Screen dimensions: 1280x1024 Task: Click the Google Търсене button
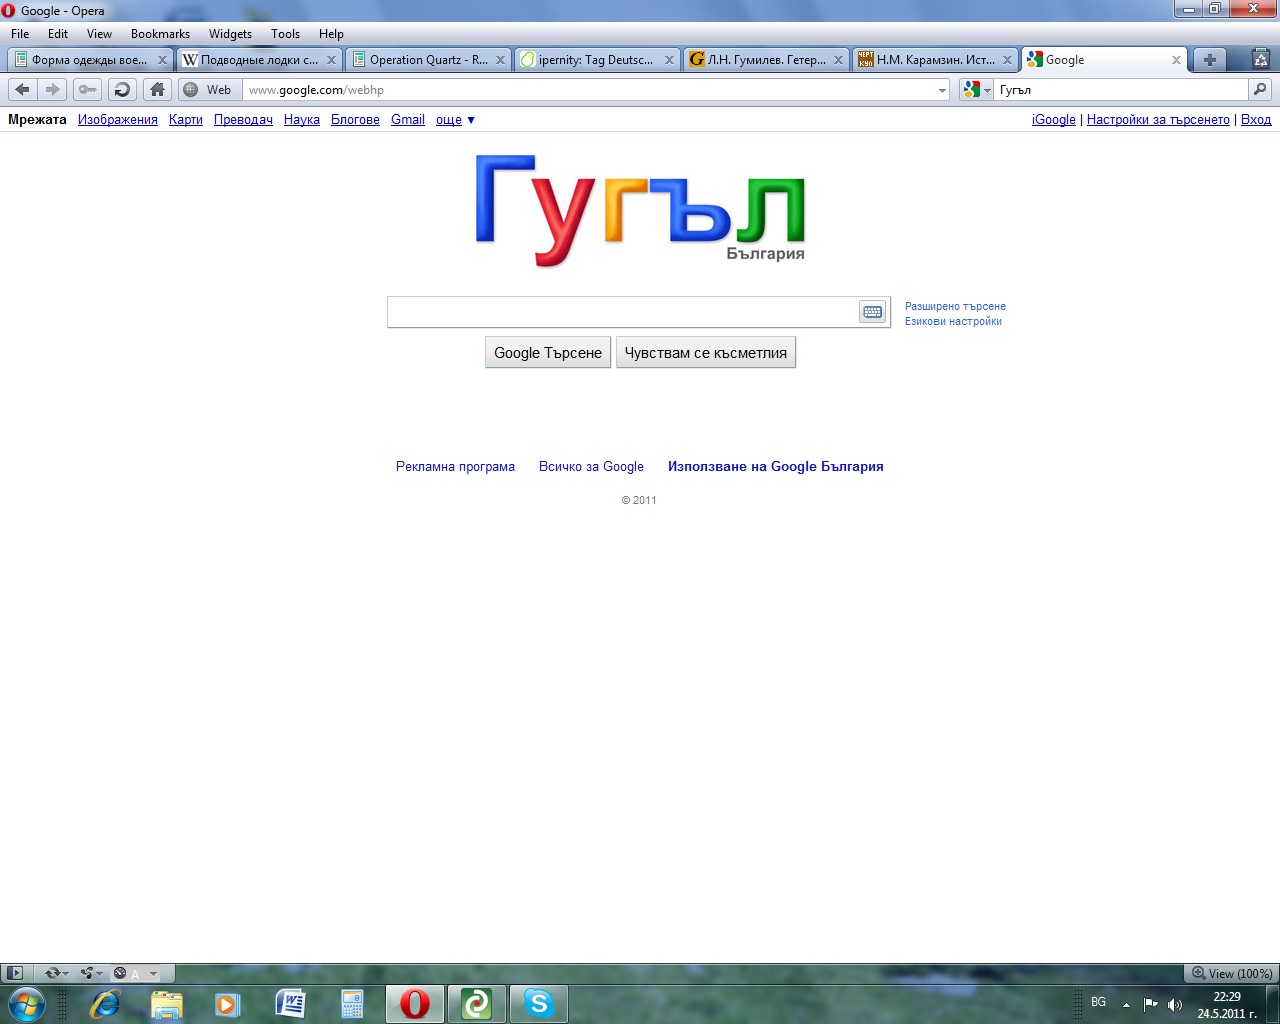[548, 353]
